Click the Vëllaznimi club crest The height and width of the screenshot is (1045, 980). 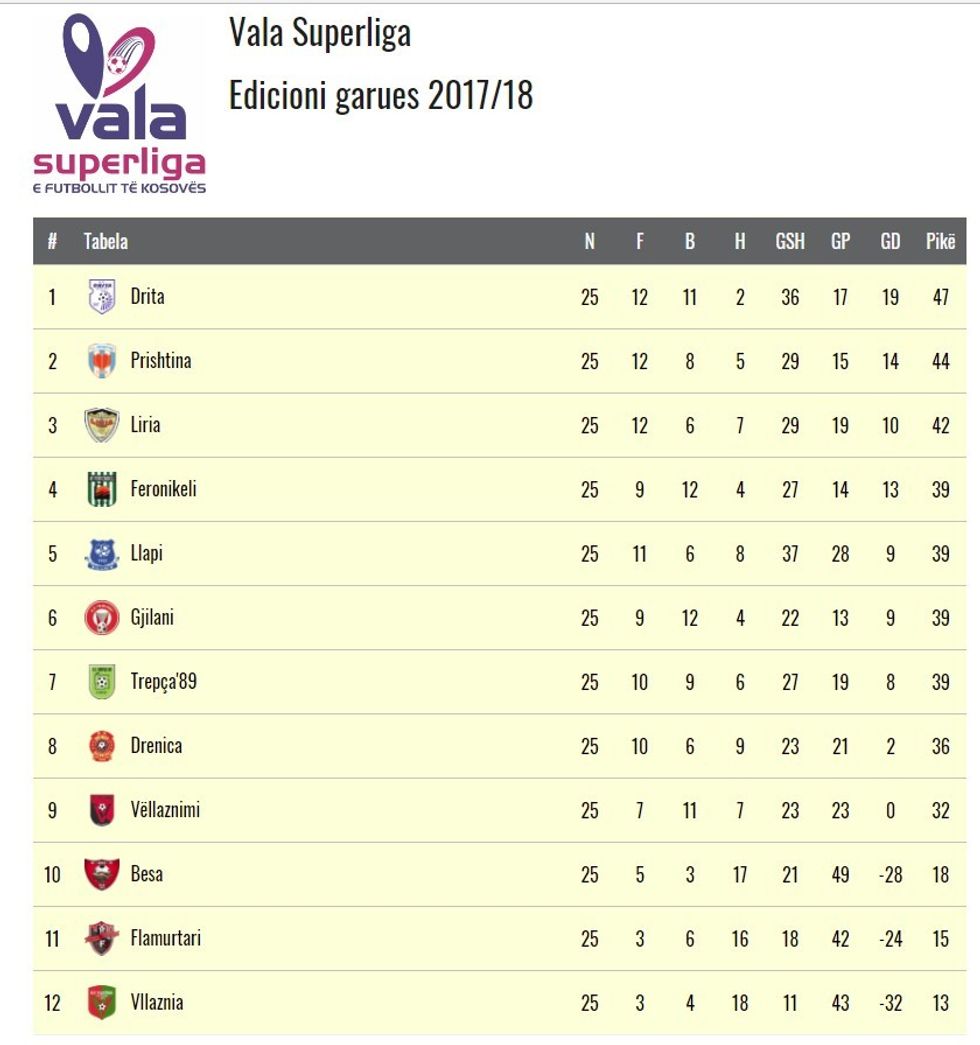pos(102,810)
